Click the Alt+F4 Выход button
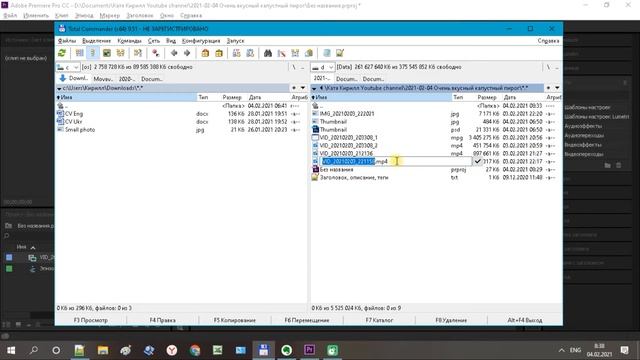Screen dimensions: 640x360 coord(525,320)
